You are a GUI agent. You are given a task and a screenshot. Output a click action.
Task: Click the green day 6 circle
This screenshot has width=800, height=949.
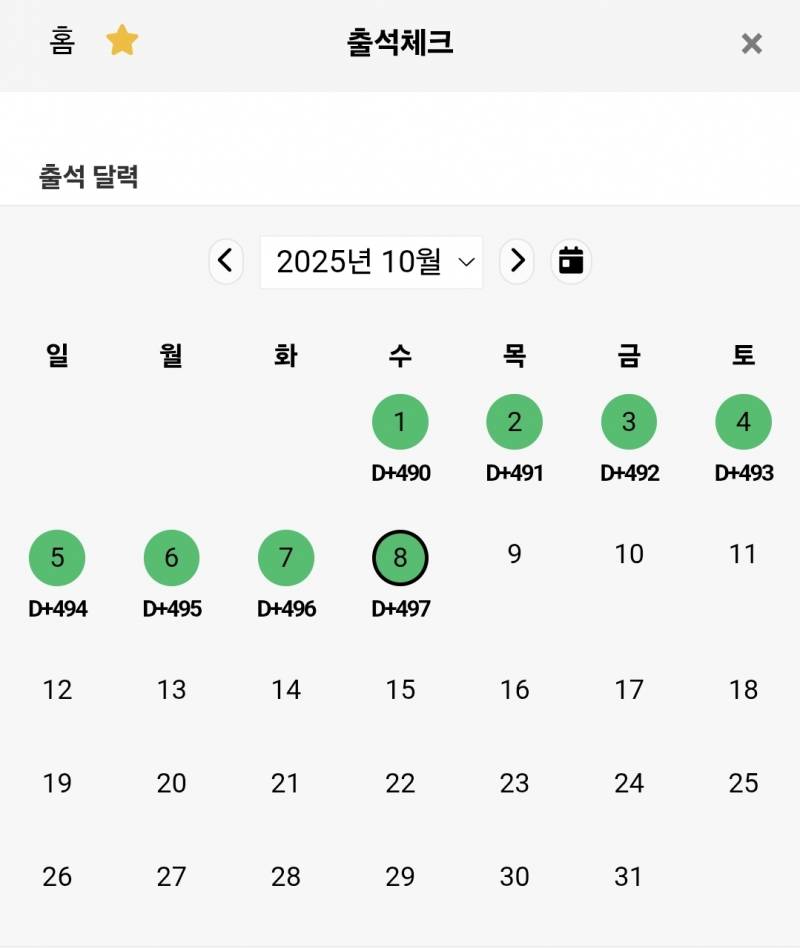click(171, 557)
